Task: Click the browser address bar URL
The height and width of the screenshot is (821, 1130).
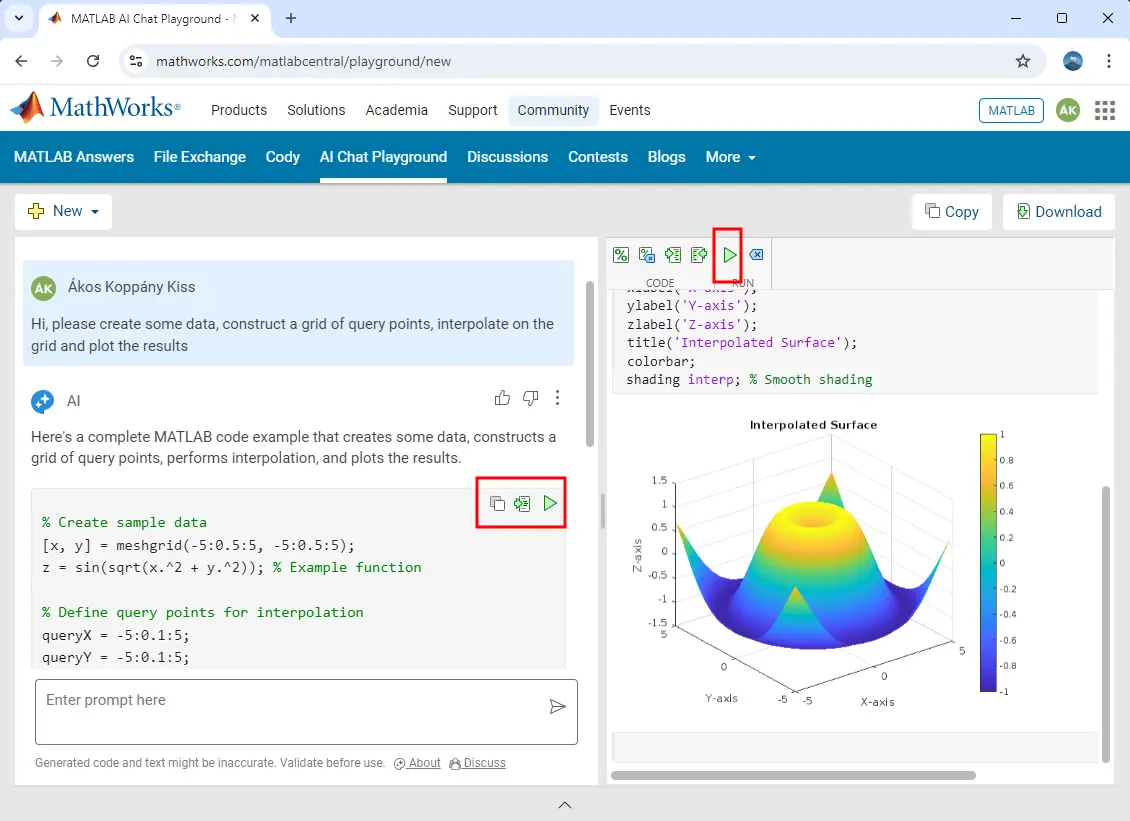Action: (x=303, y=61)
